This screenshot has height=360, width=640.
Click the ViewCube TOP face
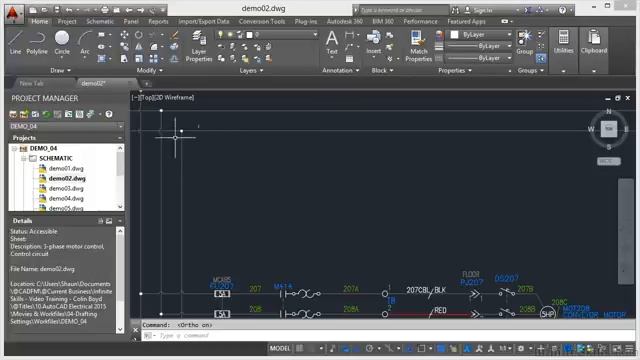pyautogui.click(x=609, y=129)
